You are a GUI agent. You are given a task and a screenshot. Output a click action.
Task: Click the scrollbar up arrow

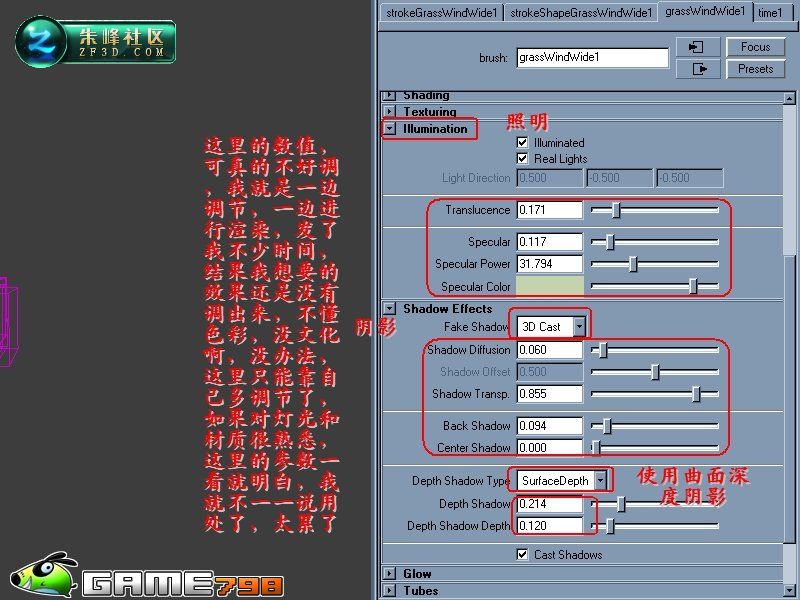(x=789, y=98)
